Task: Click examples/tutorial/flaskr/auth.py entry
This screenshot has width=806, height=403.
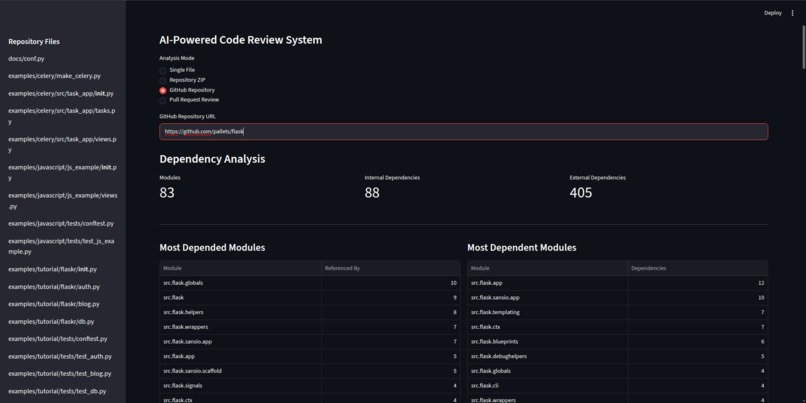Action: coord(54,287)
